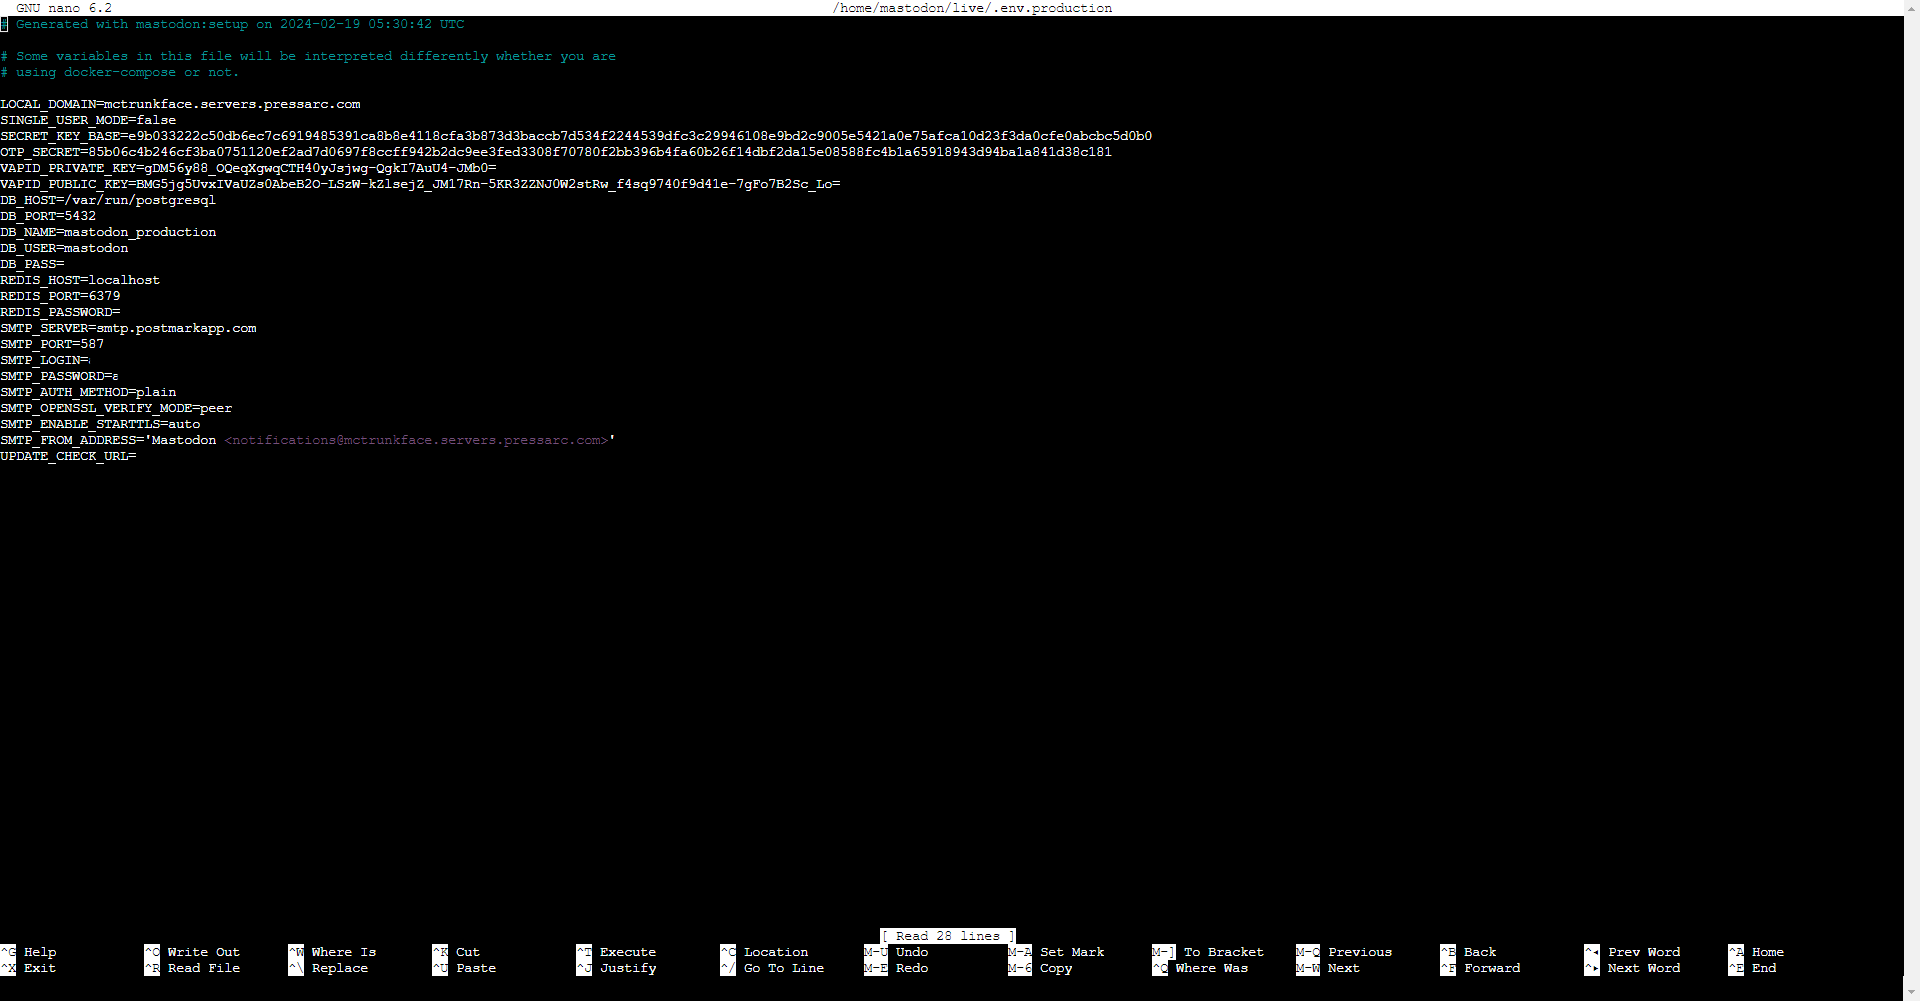Image resolution: width=1920 pixels, height=1001 pixels.
Task: Click the Go To Line shortcut
Action: (x=783, y=968)
